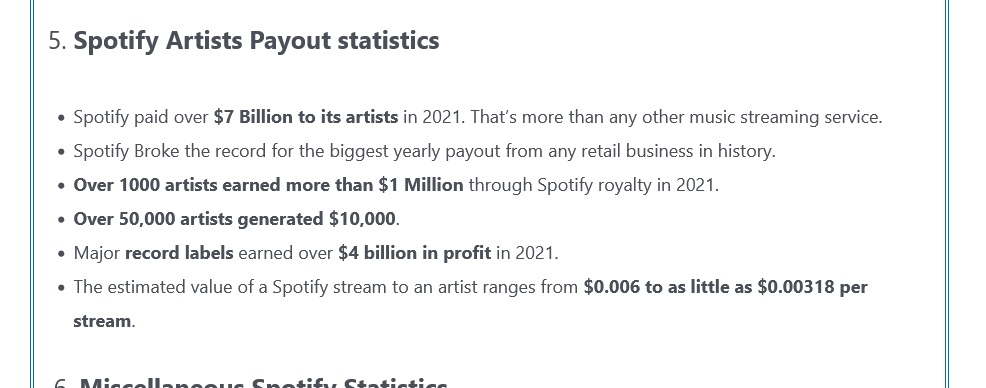Click bullet before 'The estimated value'
Screen dimensions: 986x388
(x=61, y=287)
